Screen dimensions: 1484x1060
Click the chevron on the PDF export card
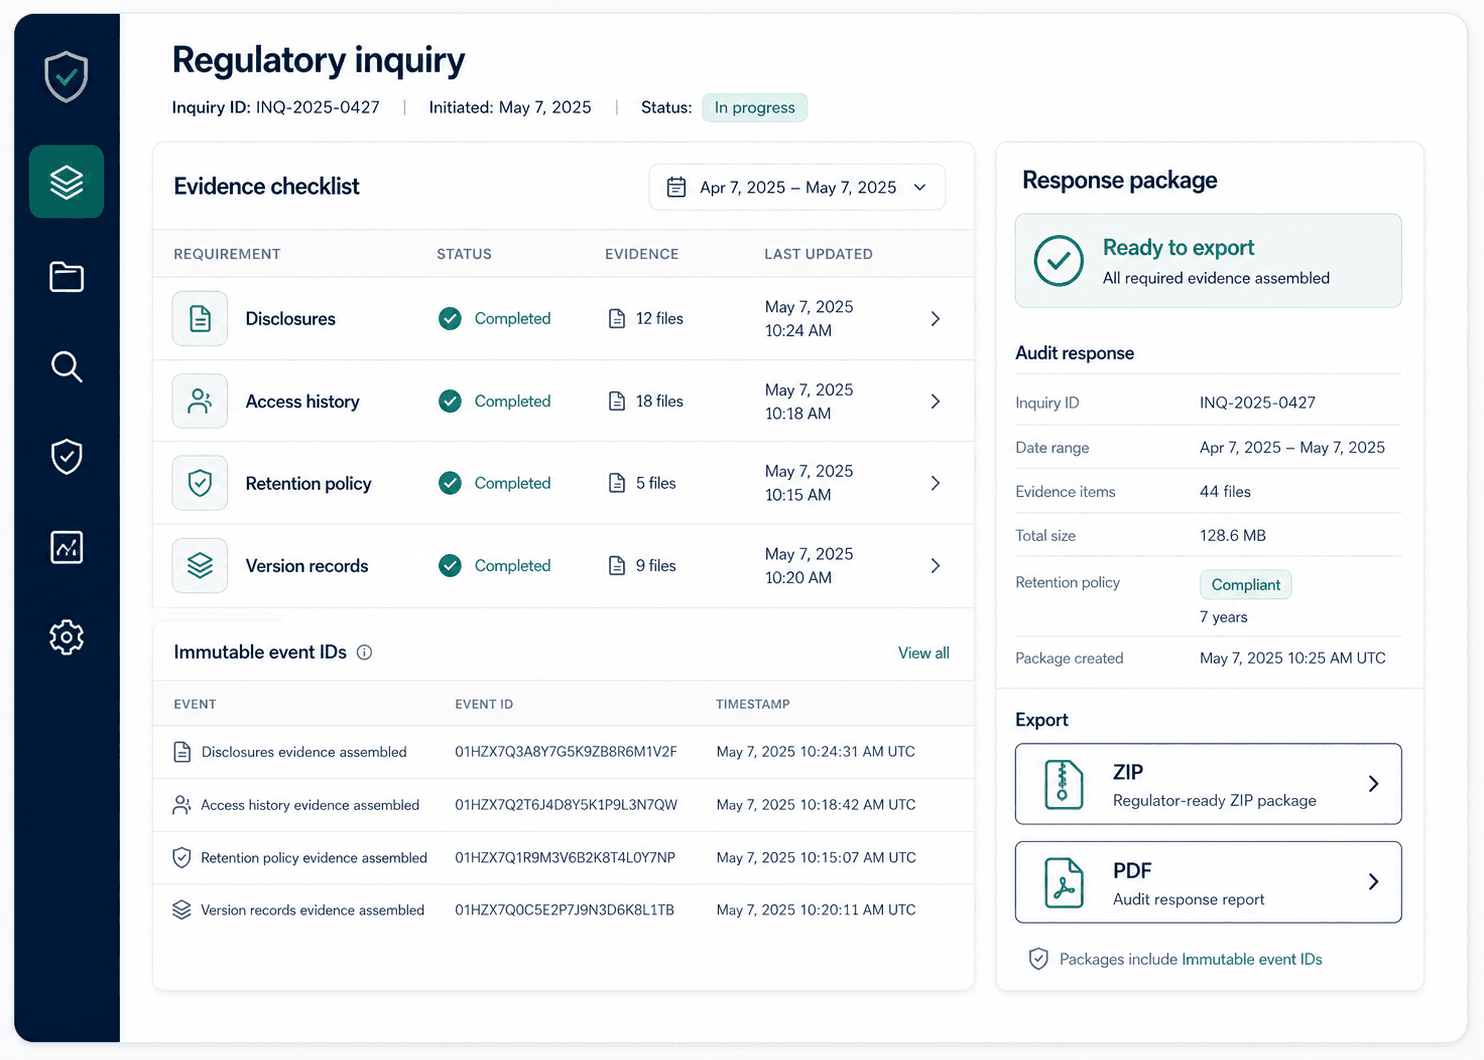point(1374,882)
